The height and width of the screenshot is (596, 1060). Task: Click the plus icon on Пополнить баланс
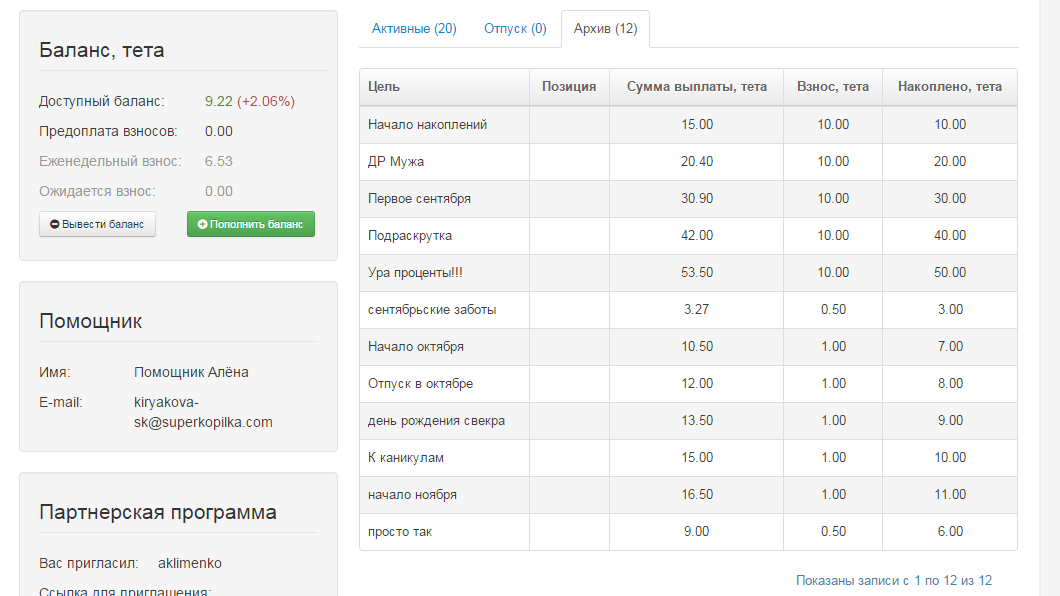[x=203, y=225]
